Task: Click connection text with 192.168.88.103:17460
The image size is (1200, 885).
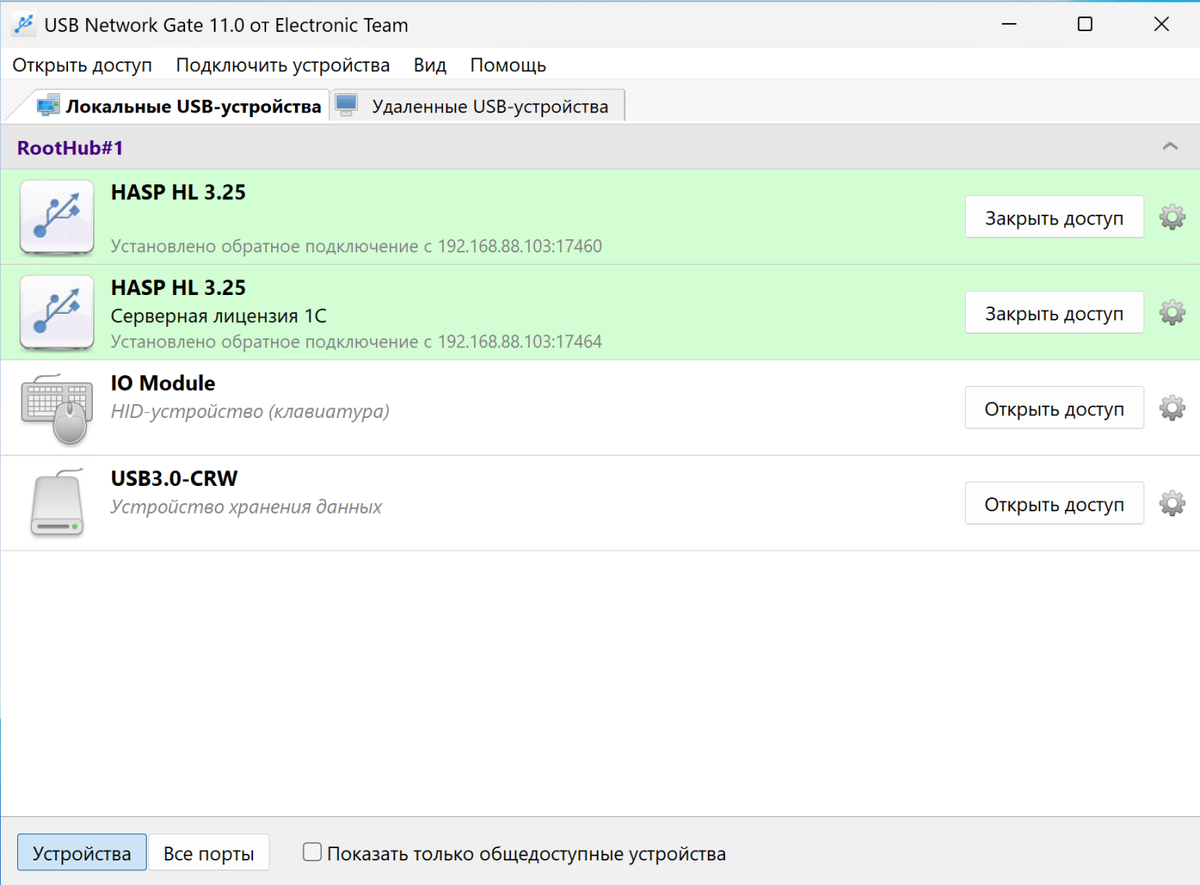Action: [x=356, y=245]
